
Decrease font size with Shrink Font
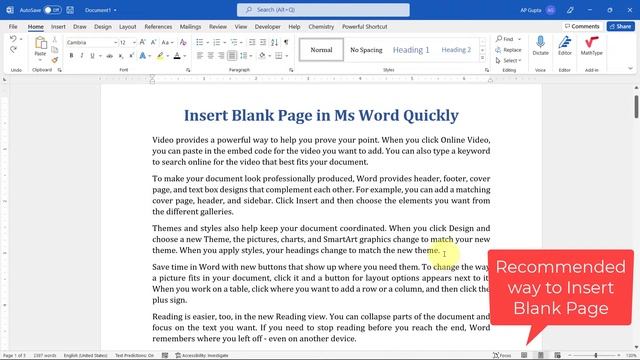(x=153, y=42)
